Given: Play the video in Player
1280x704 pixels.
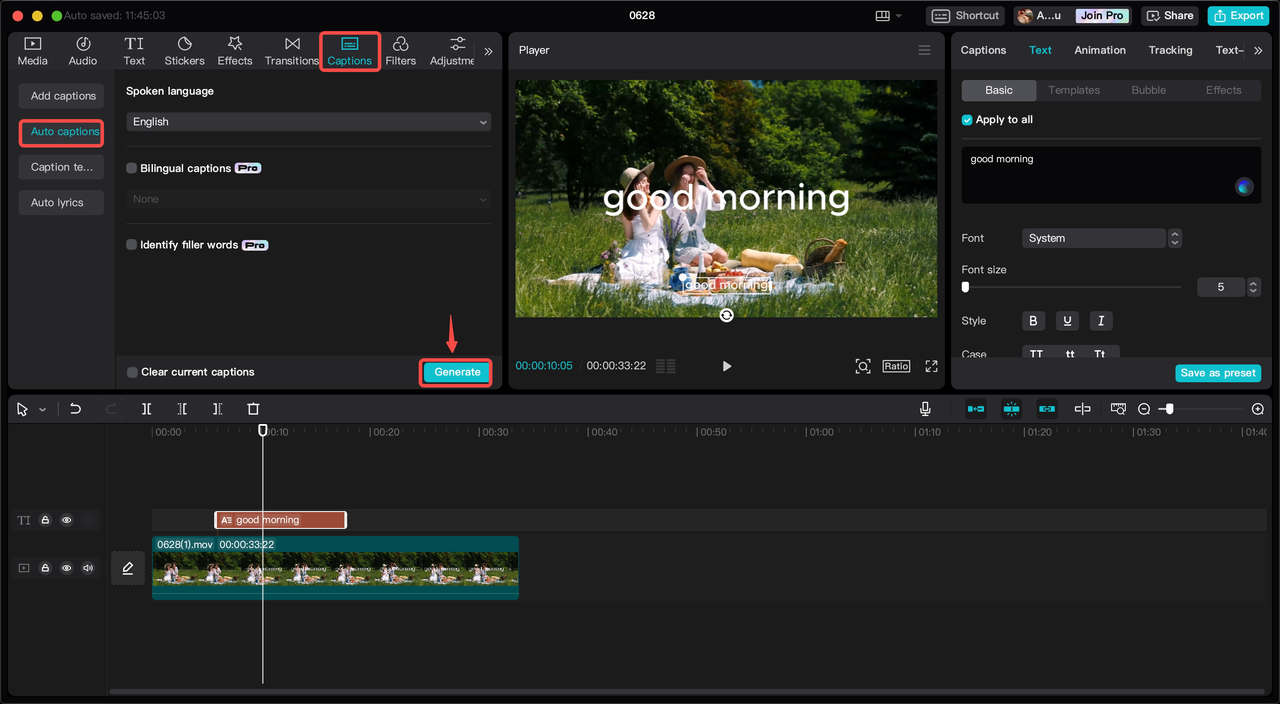Looking at the screenshot, I should point(727,366).
